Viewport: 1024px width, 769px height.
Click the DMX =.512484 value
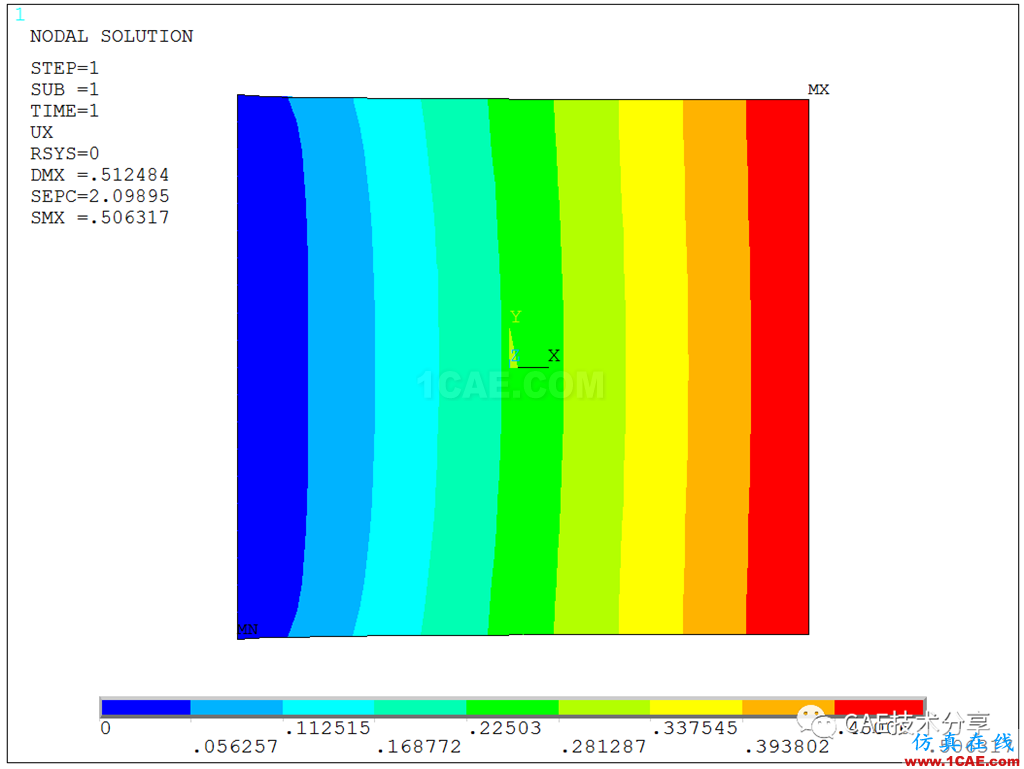pos(99,175)
